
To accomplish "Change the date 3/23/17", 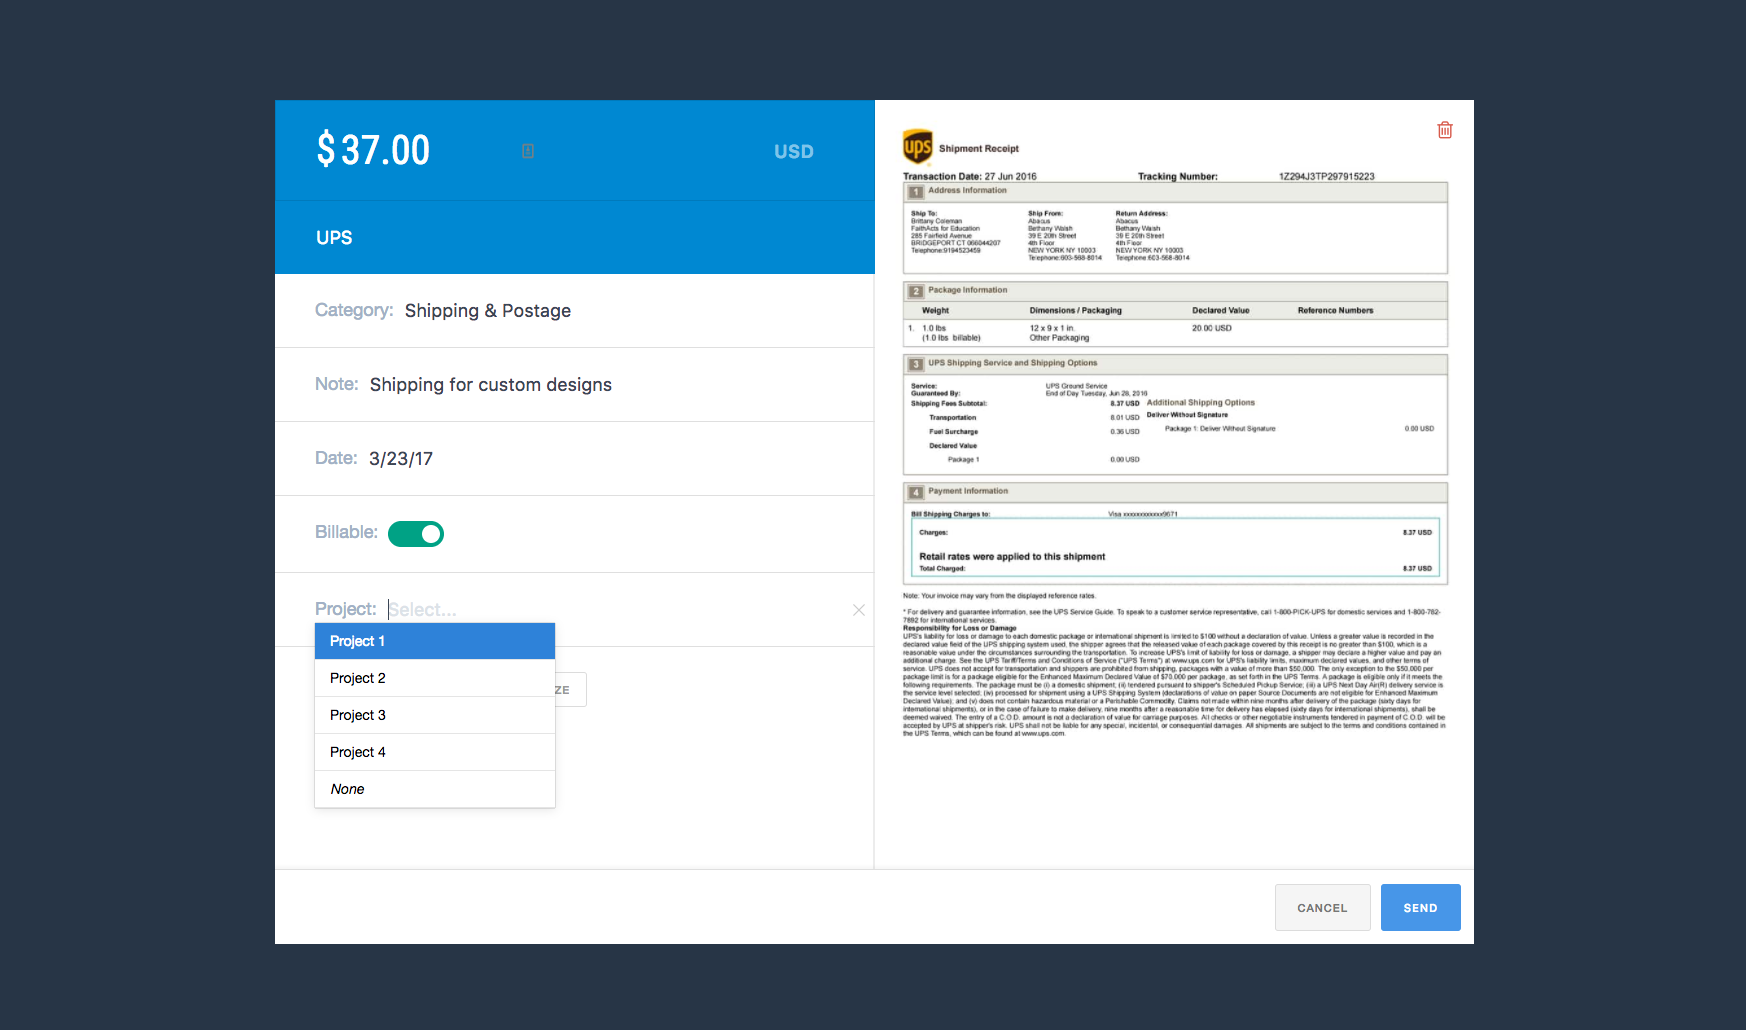I will click(x=575, y=459).
